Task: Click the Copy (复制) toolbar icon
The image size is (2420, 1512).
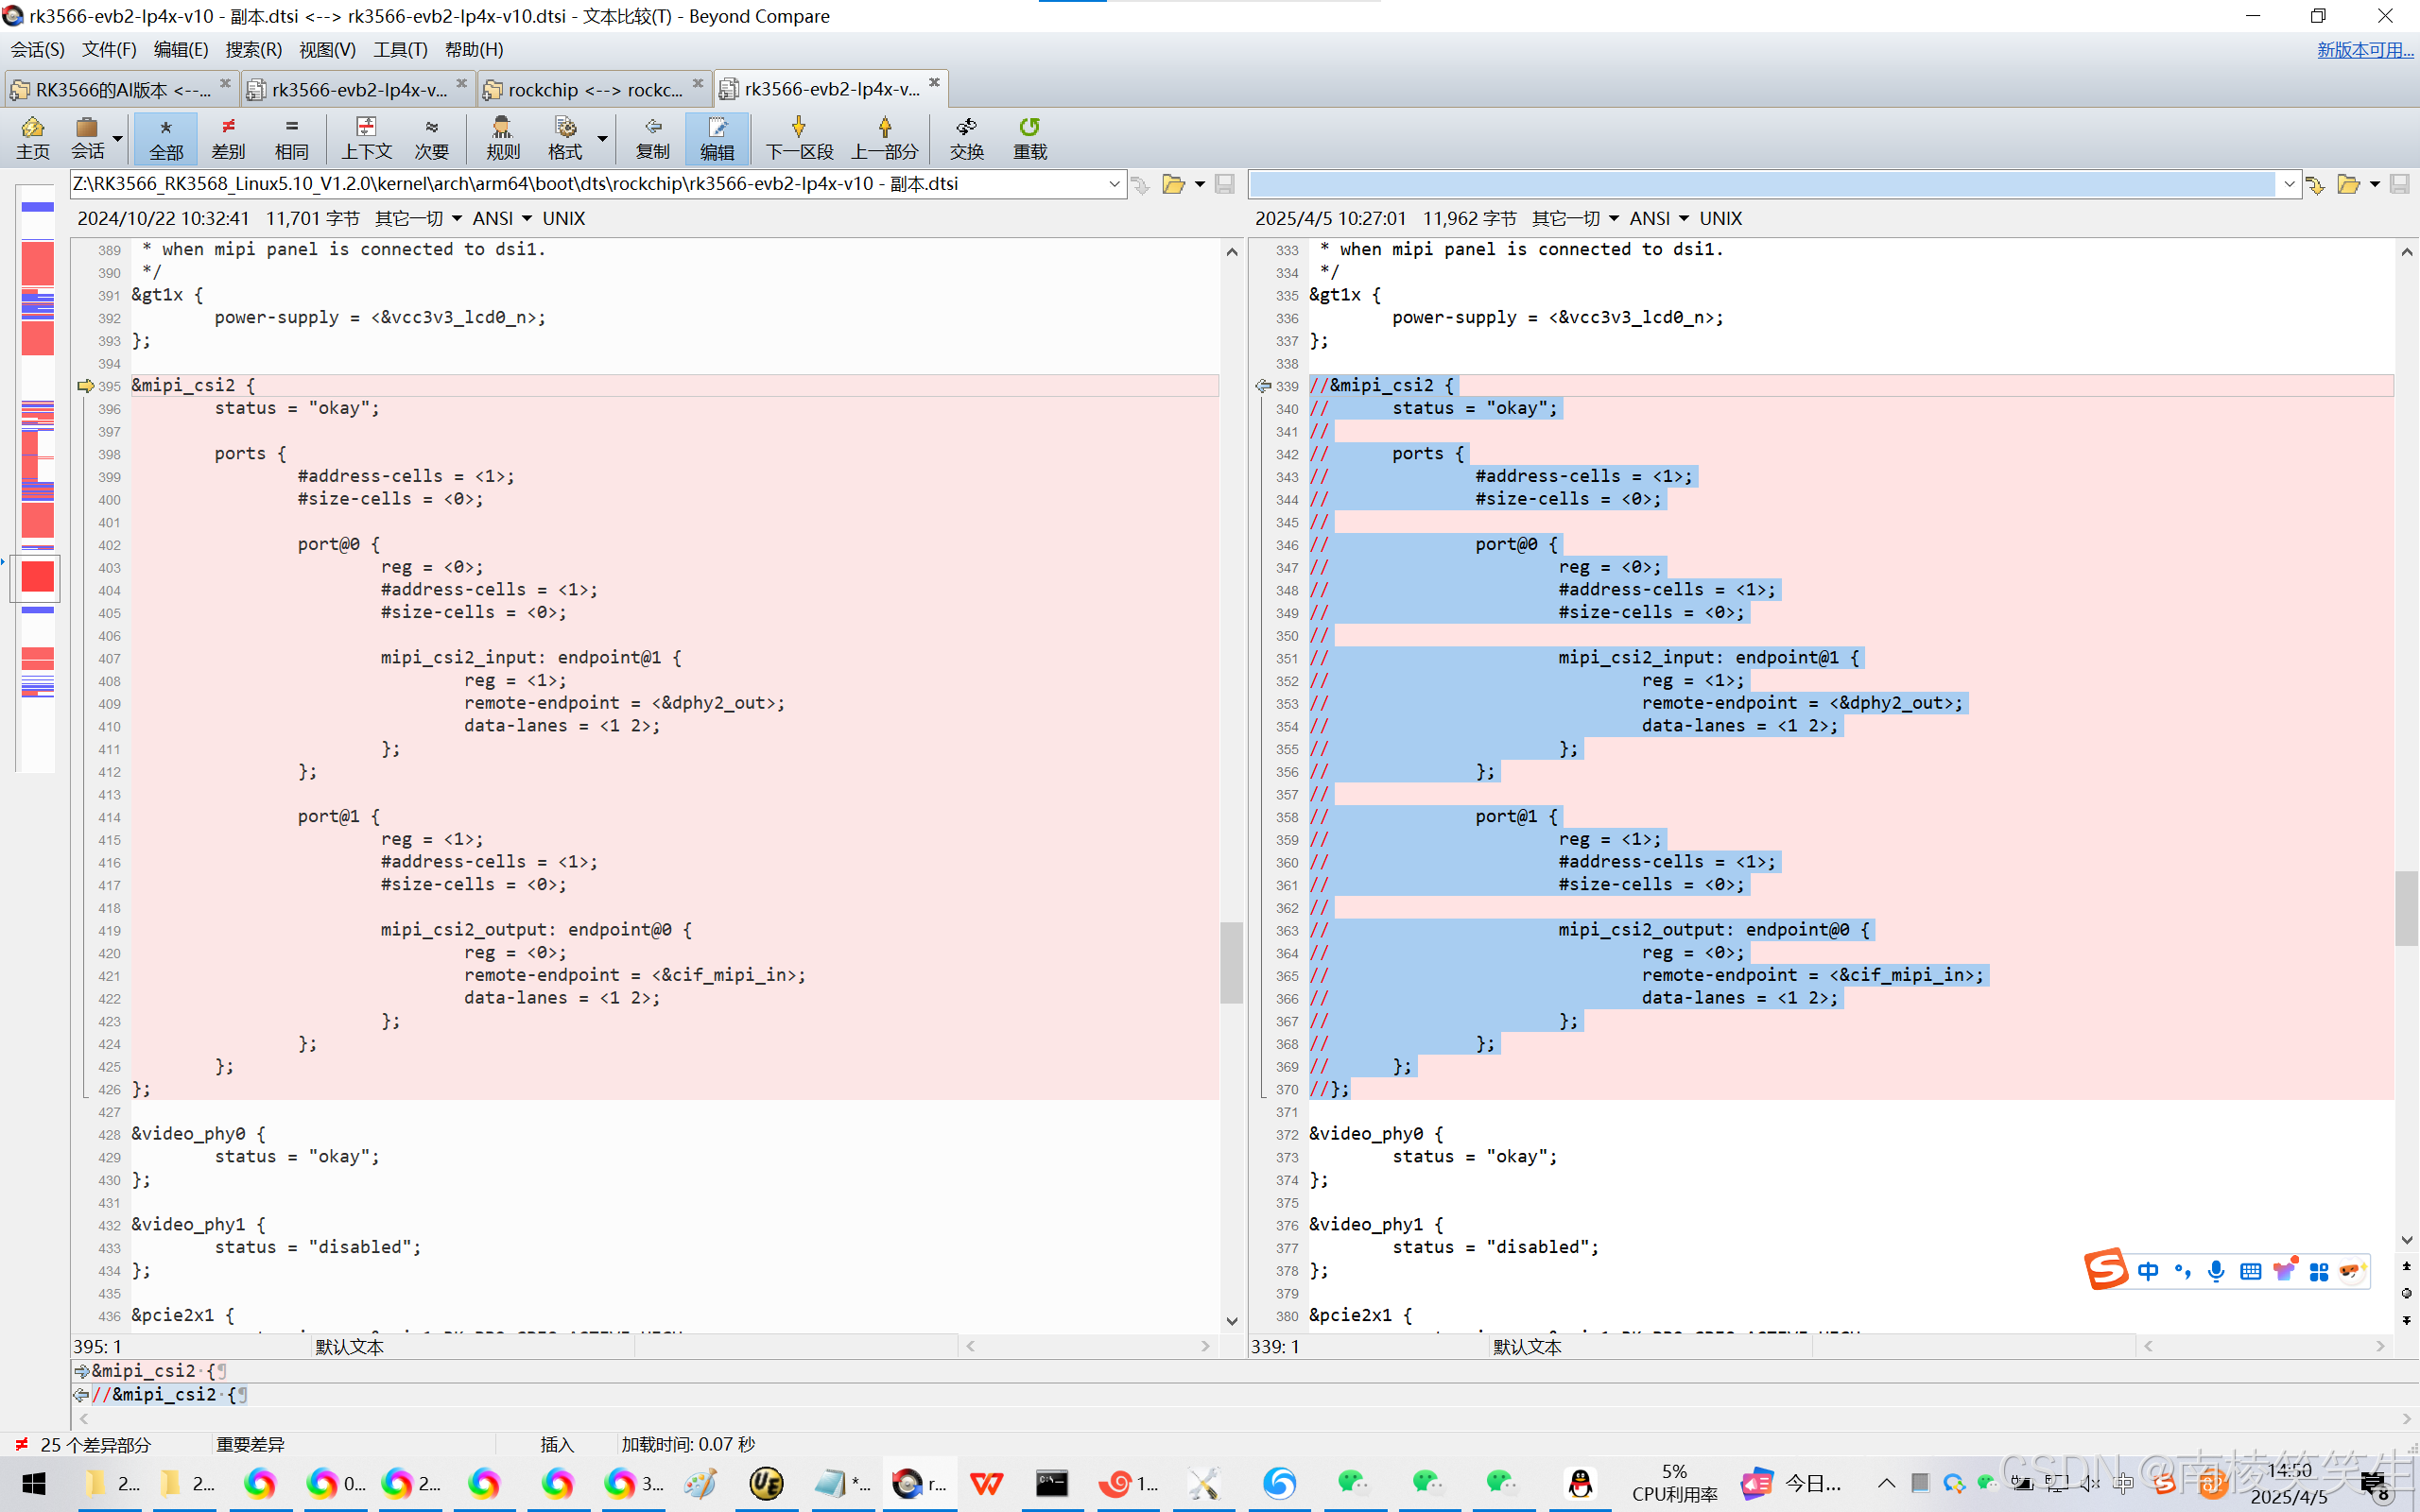Action: [x=652, y=137]
